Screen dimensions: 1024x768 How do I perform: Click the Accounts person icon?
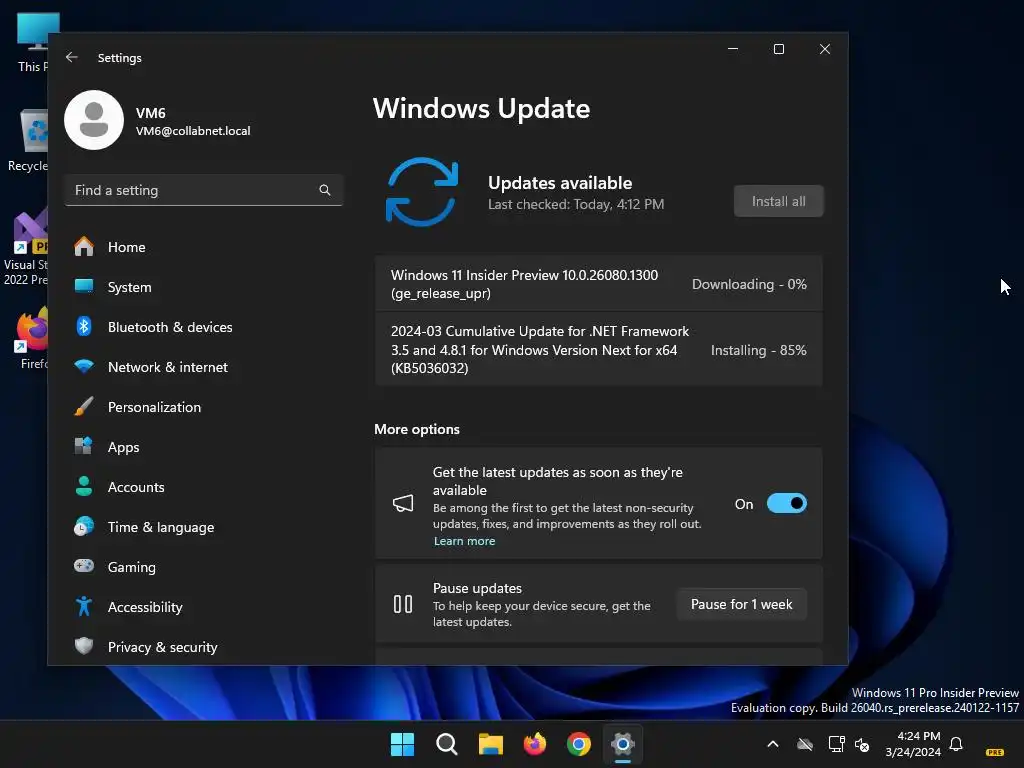(84, 486)
